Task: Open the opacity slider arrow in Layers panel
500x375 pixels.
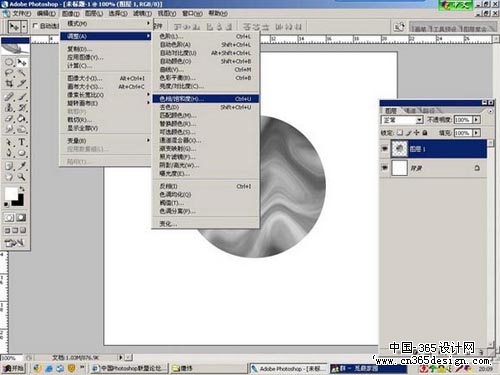Action: point(477,120)
